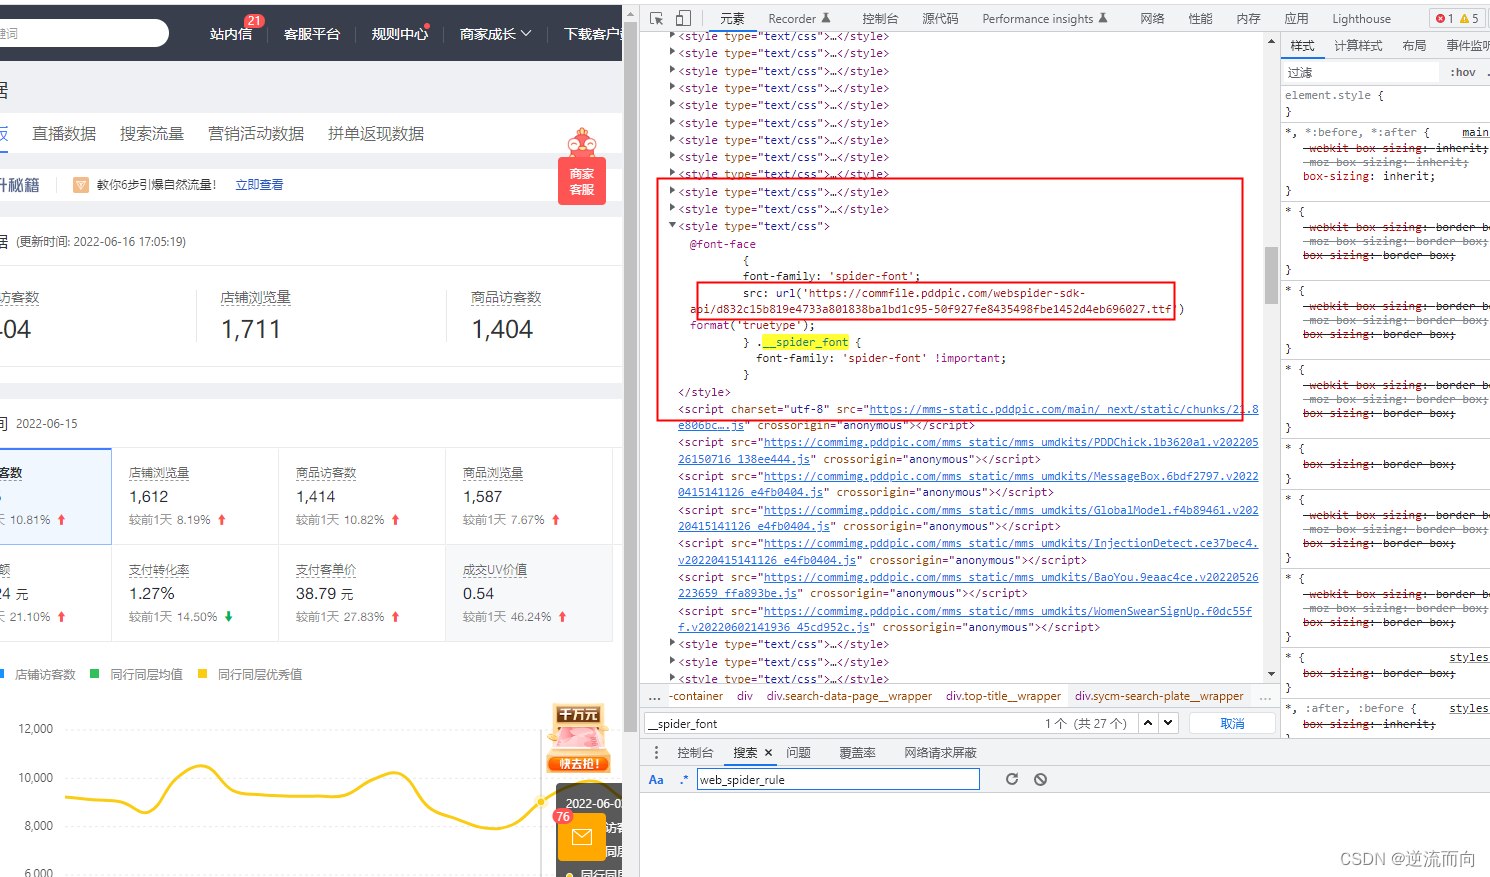Show right breadcrumb overflow ellipsis

[x=1265, y=696]
